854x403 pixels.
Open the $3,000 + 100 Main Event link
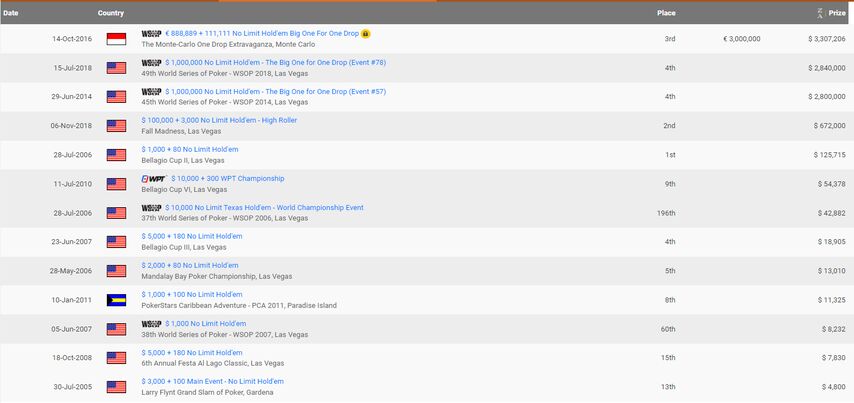coord(212,381)
